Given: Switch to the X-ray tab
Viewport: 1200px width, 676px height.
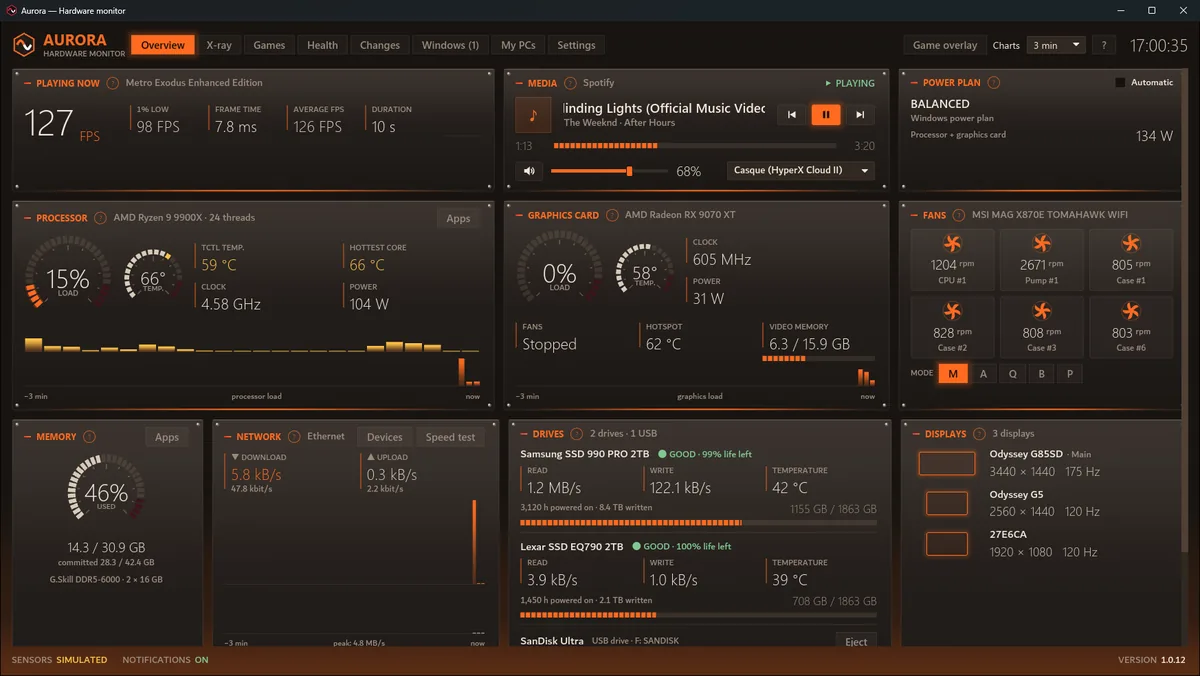Looking at the screenshot, I should (219, 45).
